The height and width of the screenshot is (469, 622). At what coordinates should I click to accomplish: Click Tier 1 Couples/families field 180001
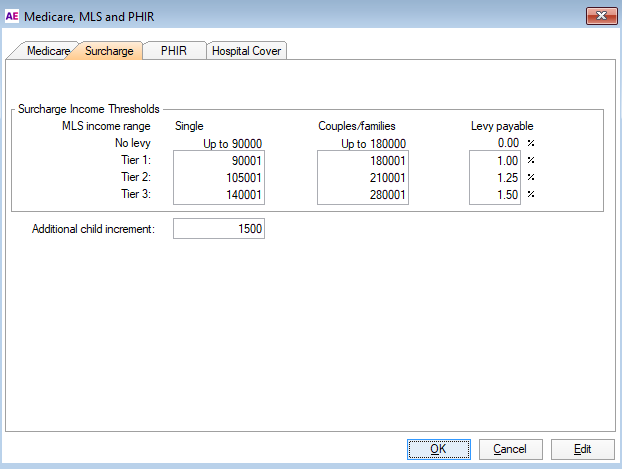point(362,160)
